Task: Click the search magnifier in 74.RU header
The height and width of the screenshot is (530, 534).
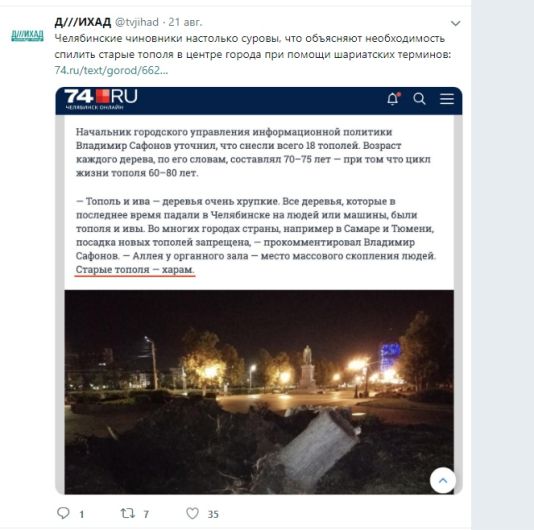Action: pyautogui.click(x=419, y=99)
